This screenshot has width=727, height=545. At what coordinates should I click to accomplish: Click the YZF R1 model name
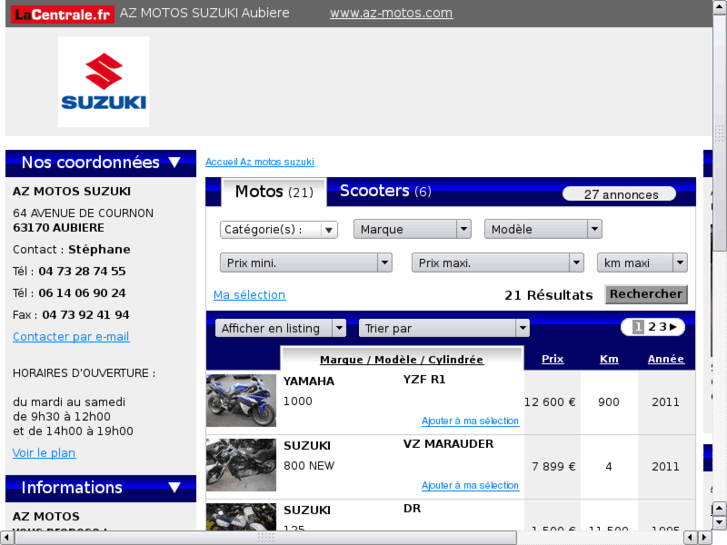point(424,379)
